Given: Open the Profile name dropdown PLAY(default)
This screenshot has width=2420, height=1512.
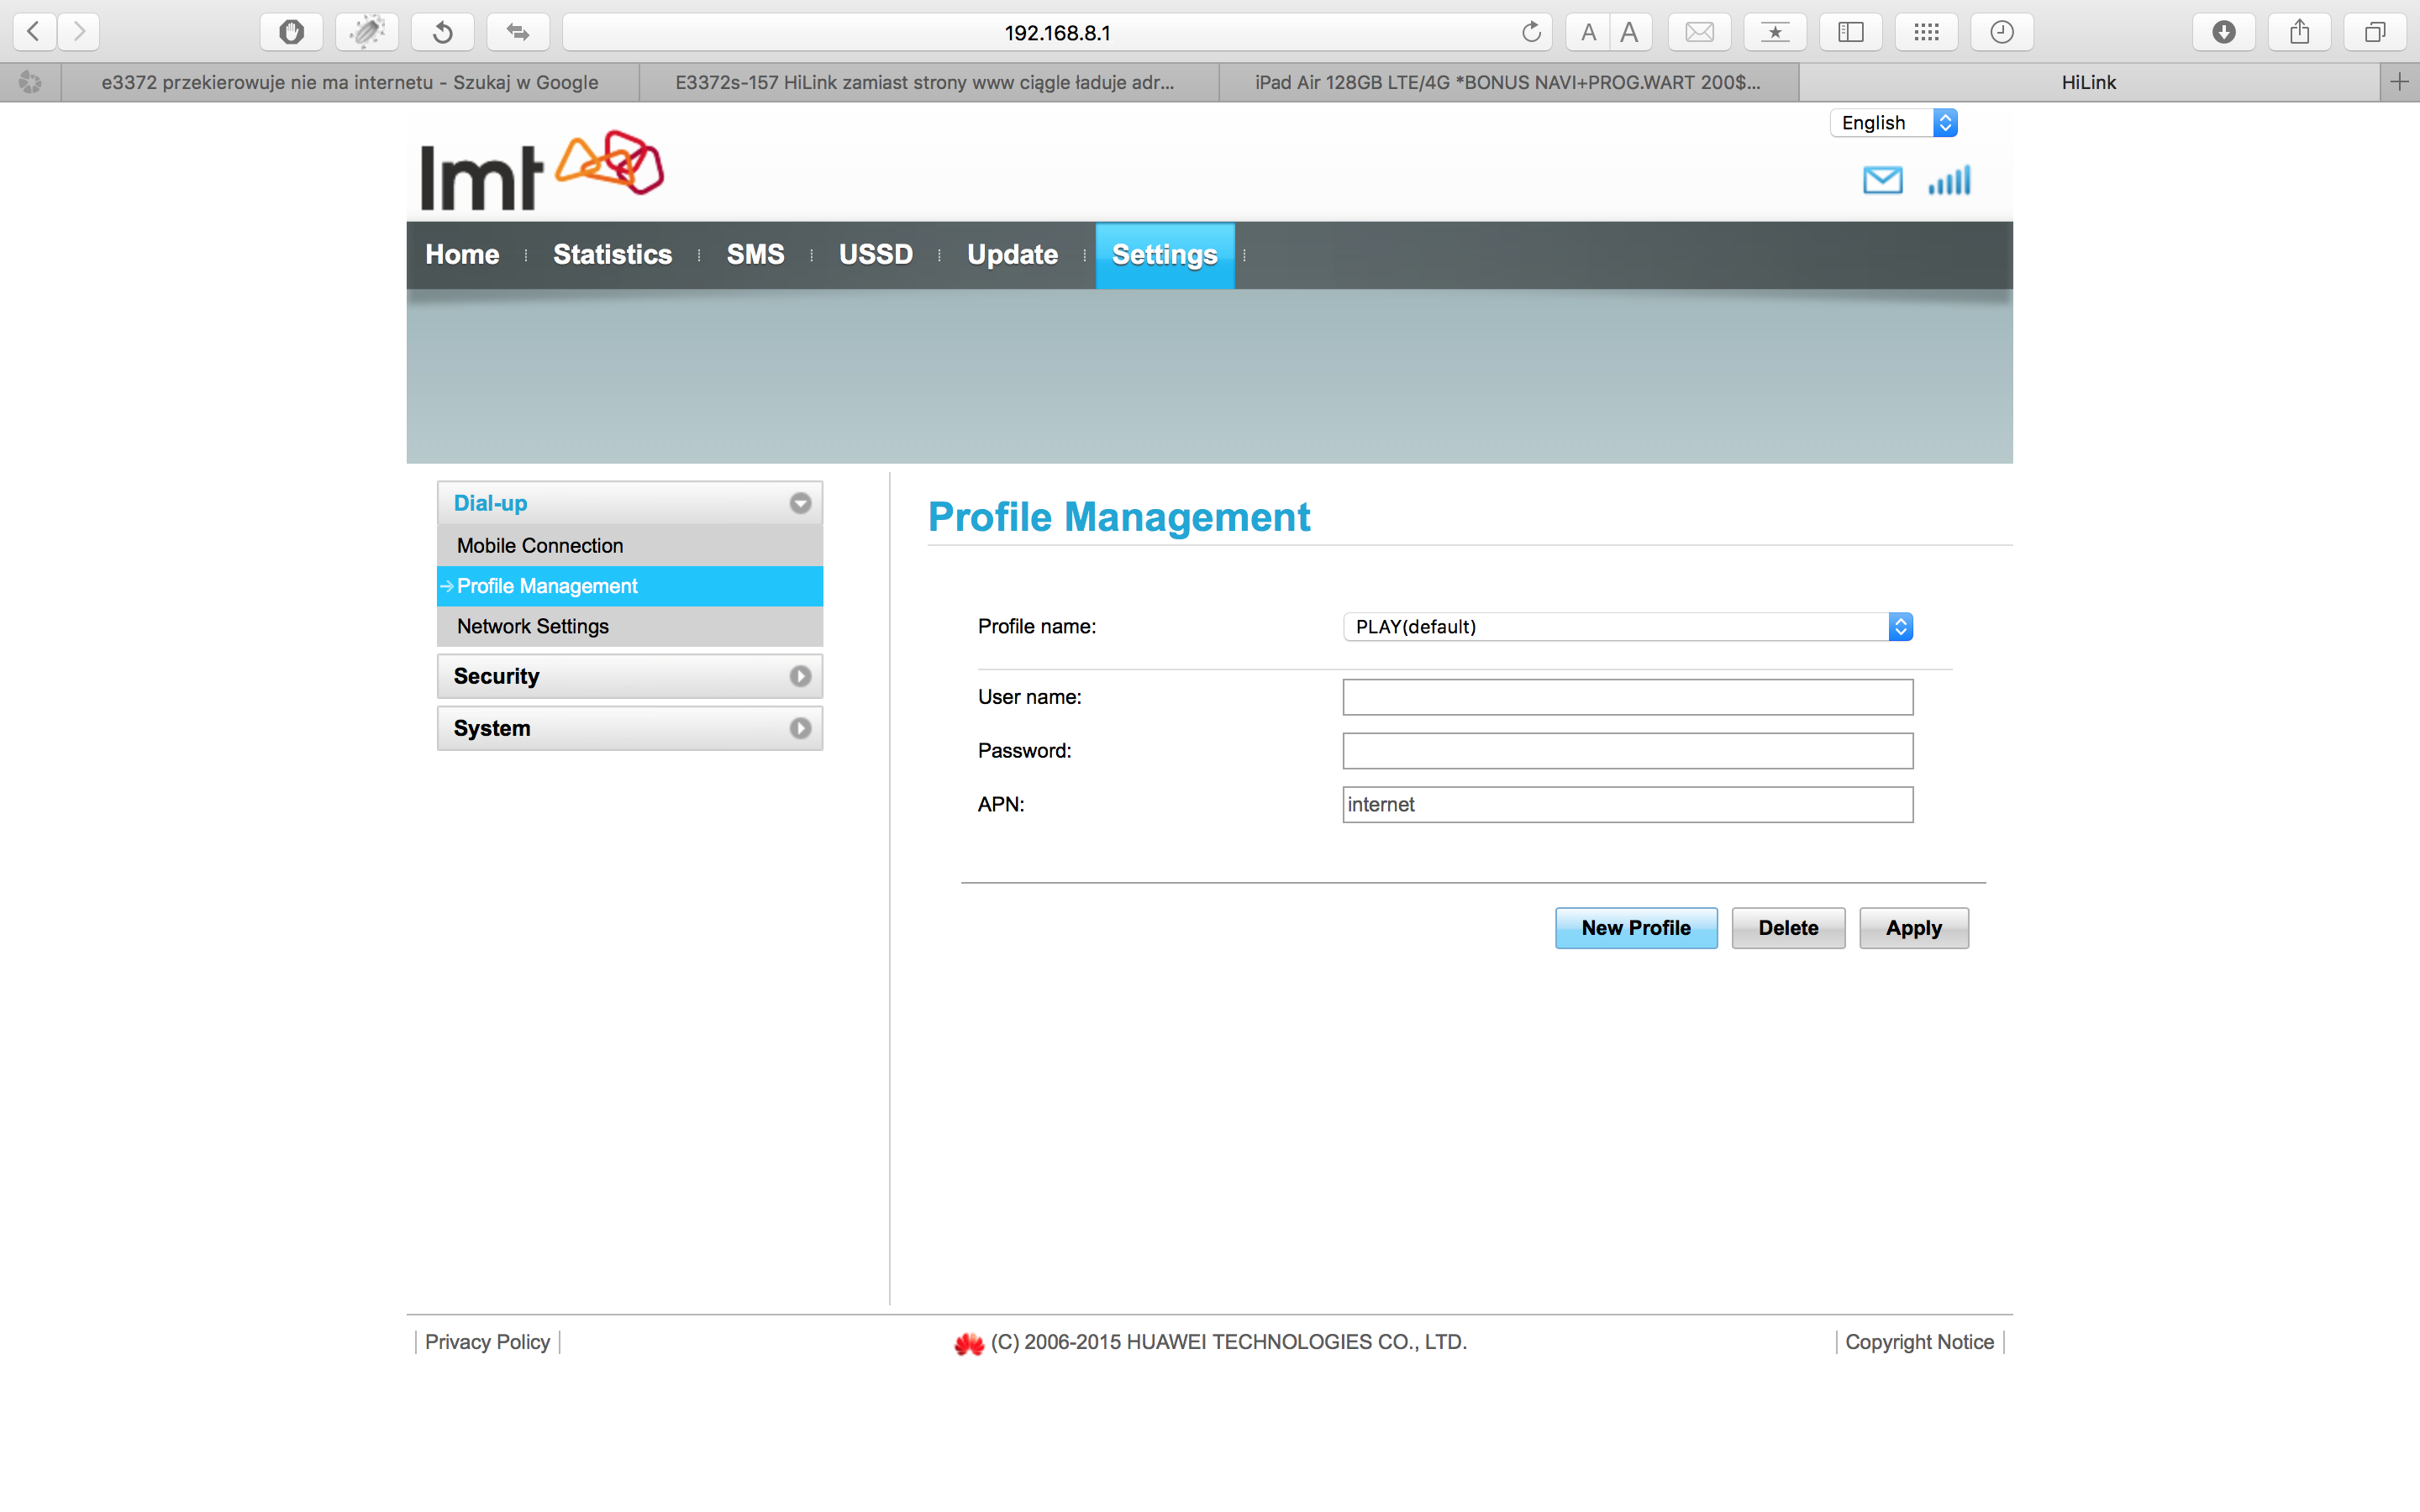Looking at the screenshot, I should [x=1626, y=627].
